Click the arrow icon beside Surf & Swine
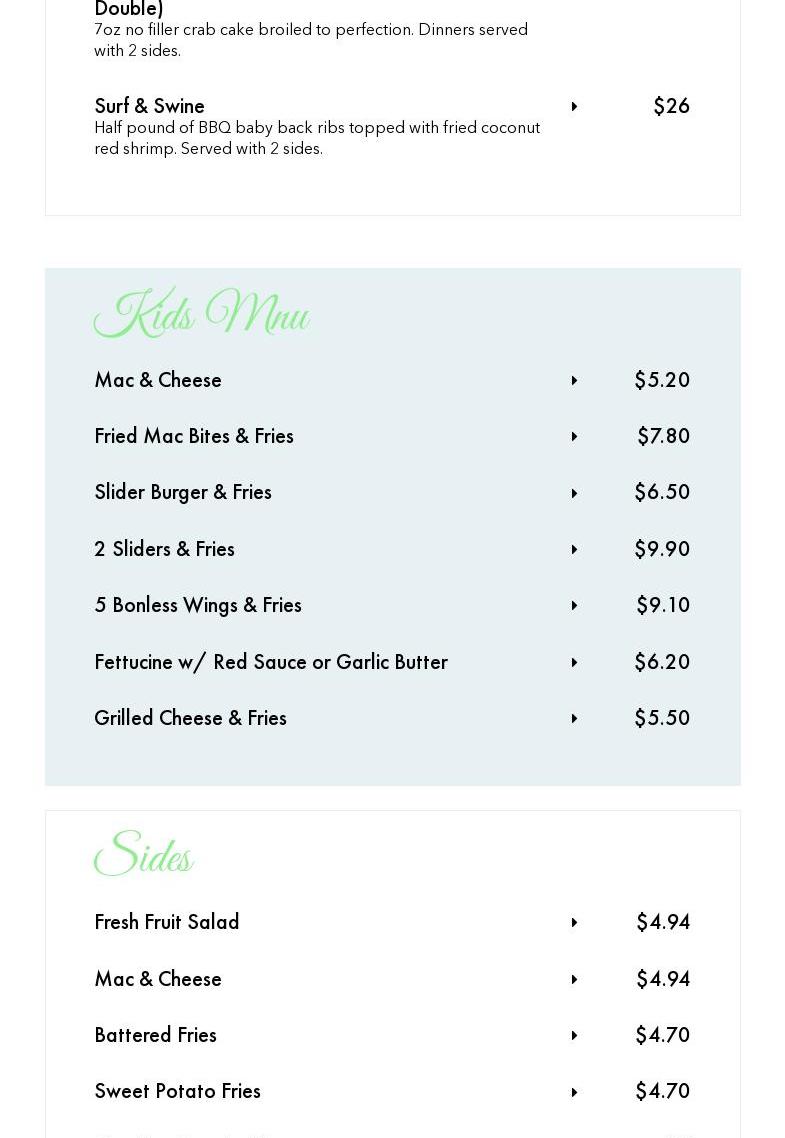This screenshot has height=1138, width=785. [574, 107]
